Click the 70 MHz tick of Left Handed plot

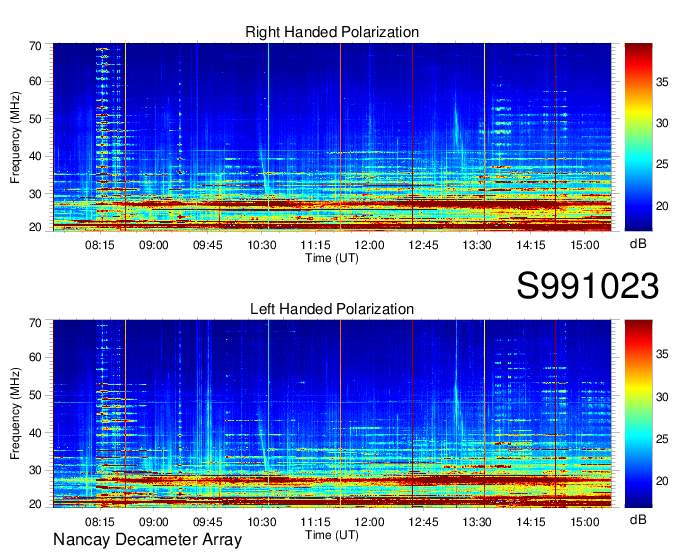[35, 323]
